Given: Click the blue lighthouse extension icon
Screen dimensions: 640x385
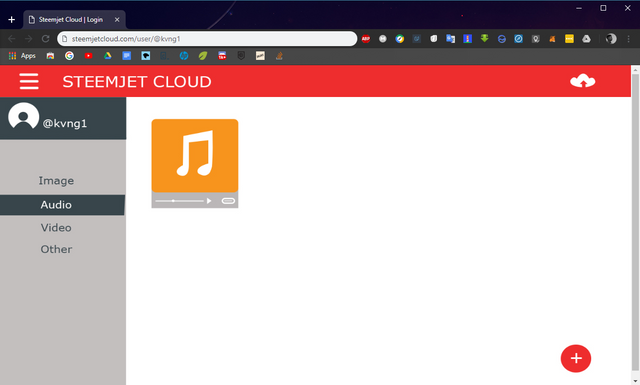Looking at the screenshot, I should click(468, 39).
